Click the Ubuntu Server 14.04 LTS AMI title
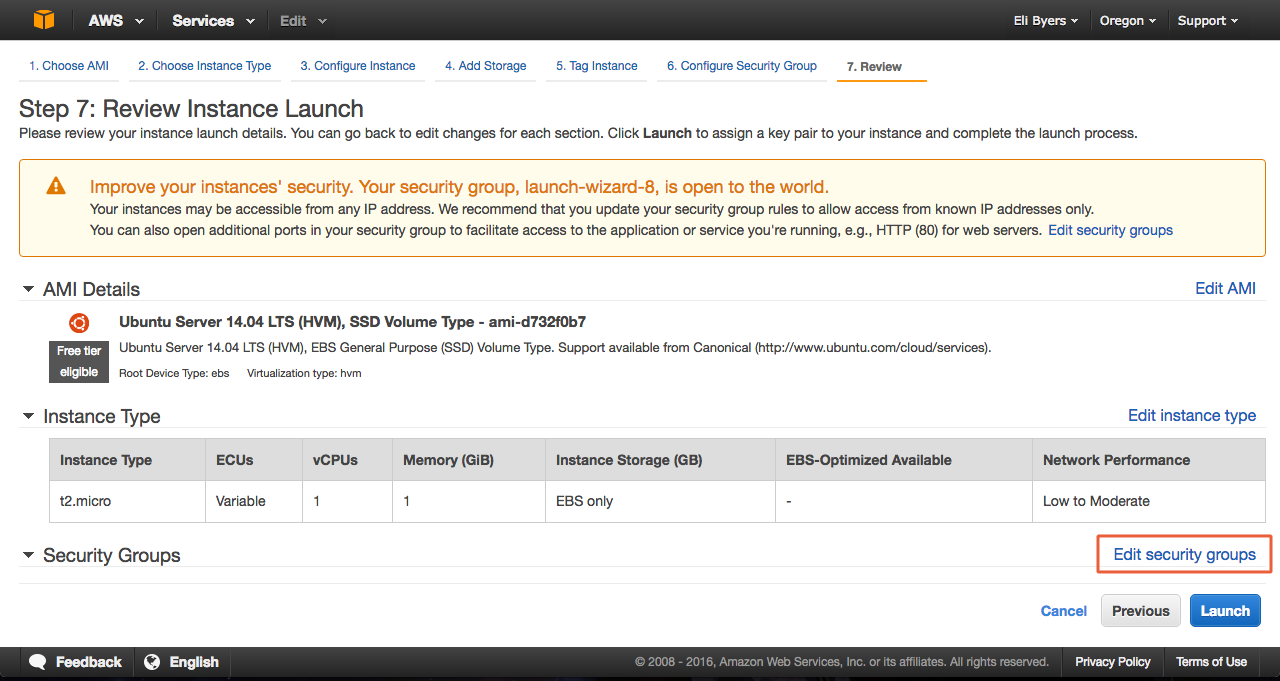The width and height of the screenshot is (1280, 681). click(352, 322)
